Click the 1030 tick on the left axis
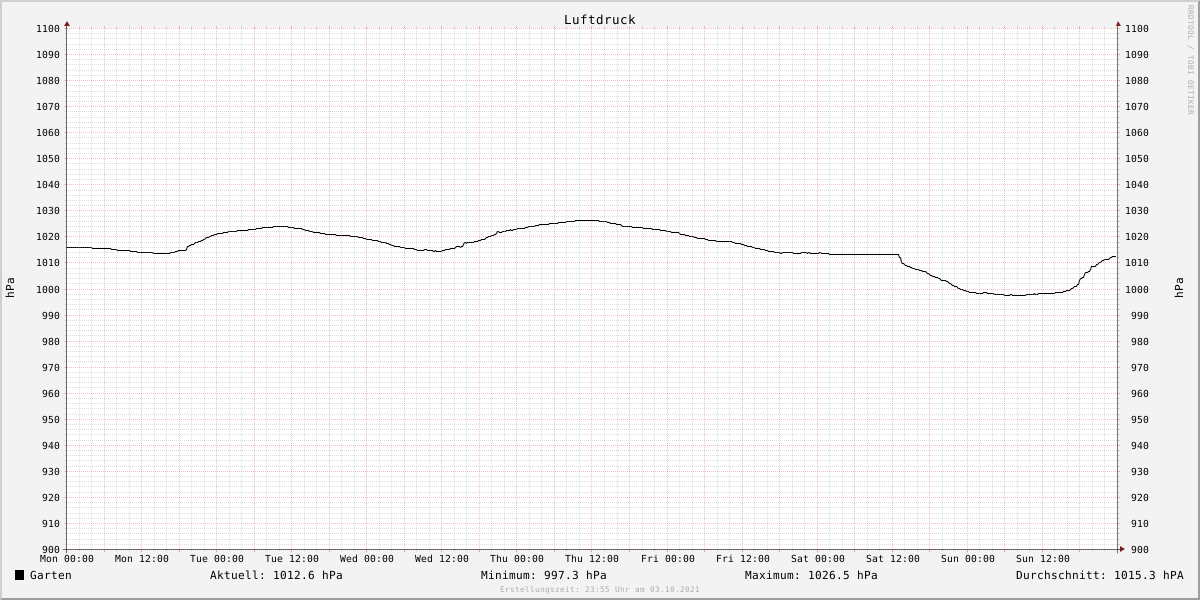The image size is (1200, 600). click(x=49, y=211)
